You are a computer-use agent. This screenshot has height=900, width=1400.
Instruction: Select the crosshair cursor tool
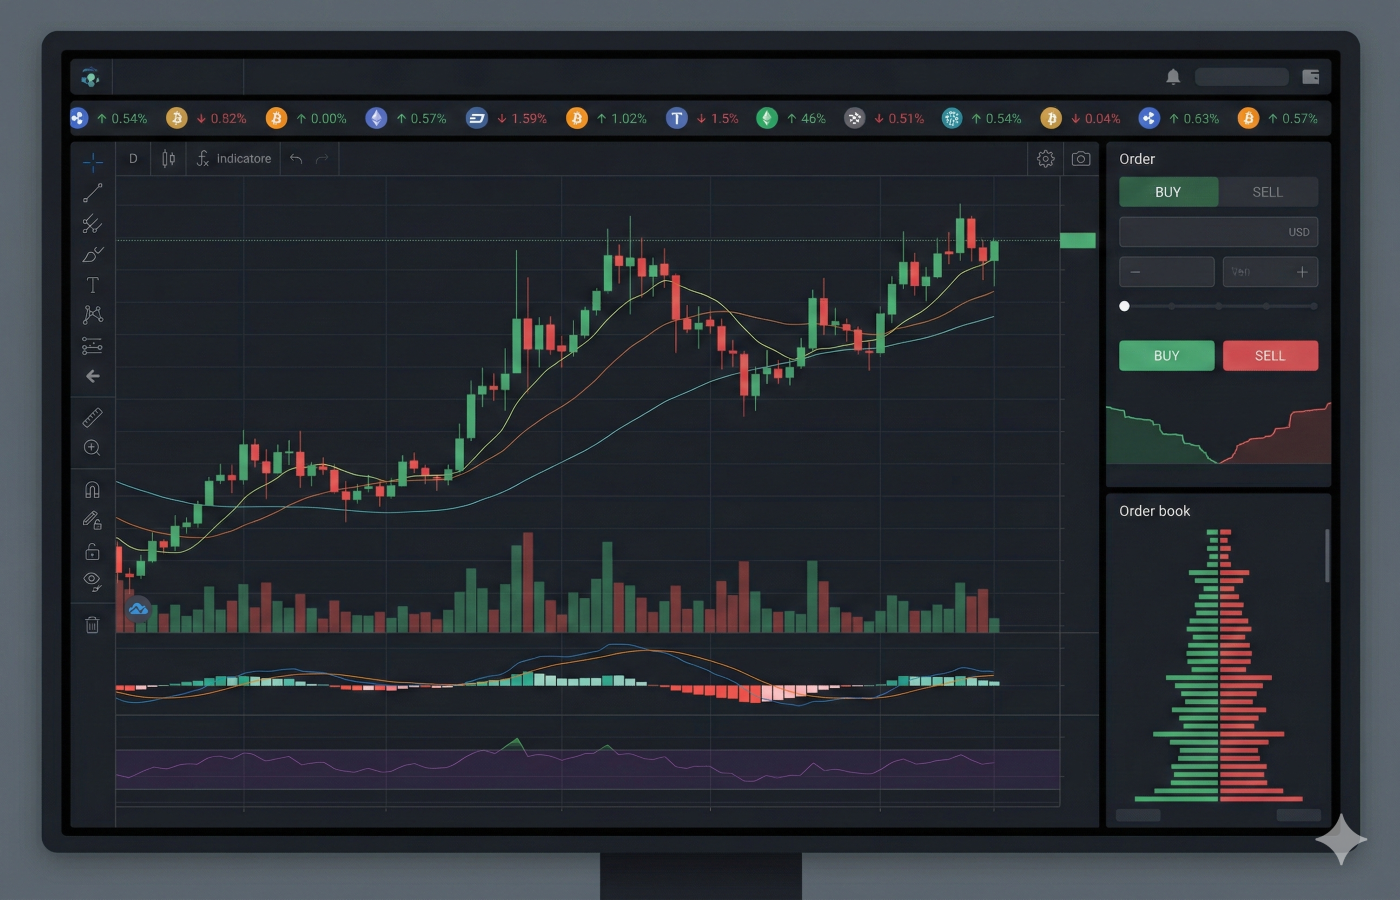(92, 161)
